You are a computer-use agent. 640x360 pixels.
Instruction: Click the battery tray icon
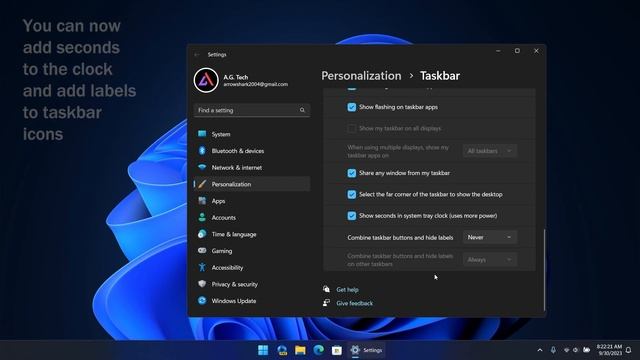587,350
